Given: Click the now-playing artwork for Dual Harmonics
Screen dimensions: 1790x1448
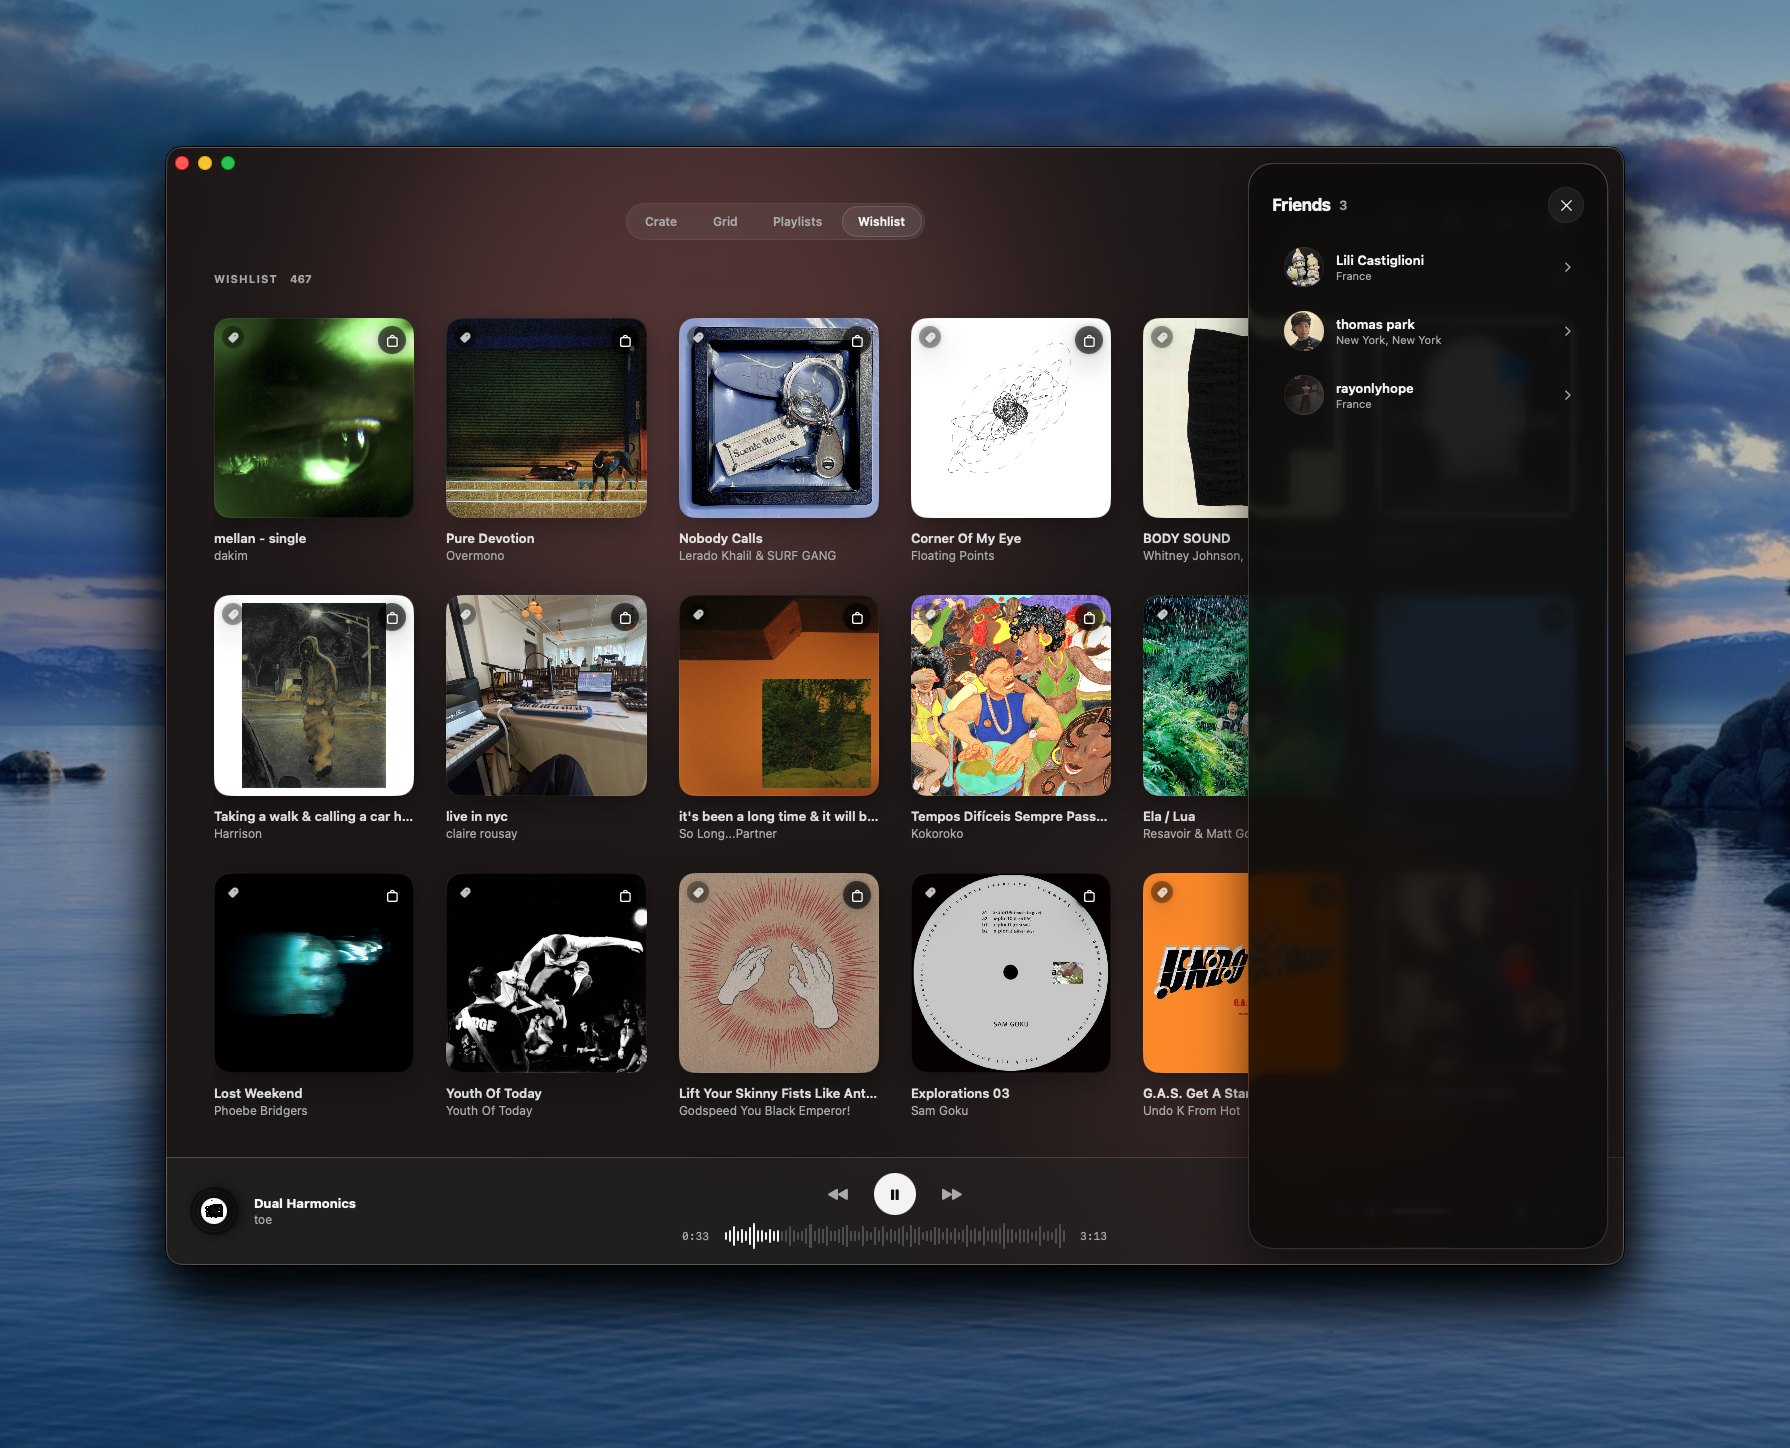Looking at the screenshot, I should tap(214, 1211).
